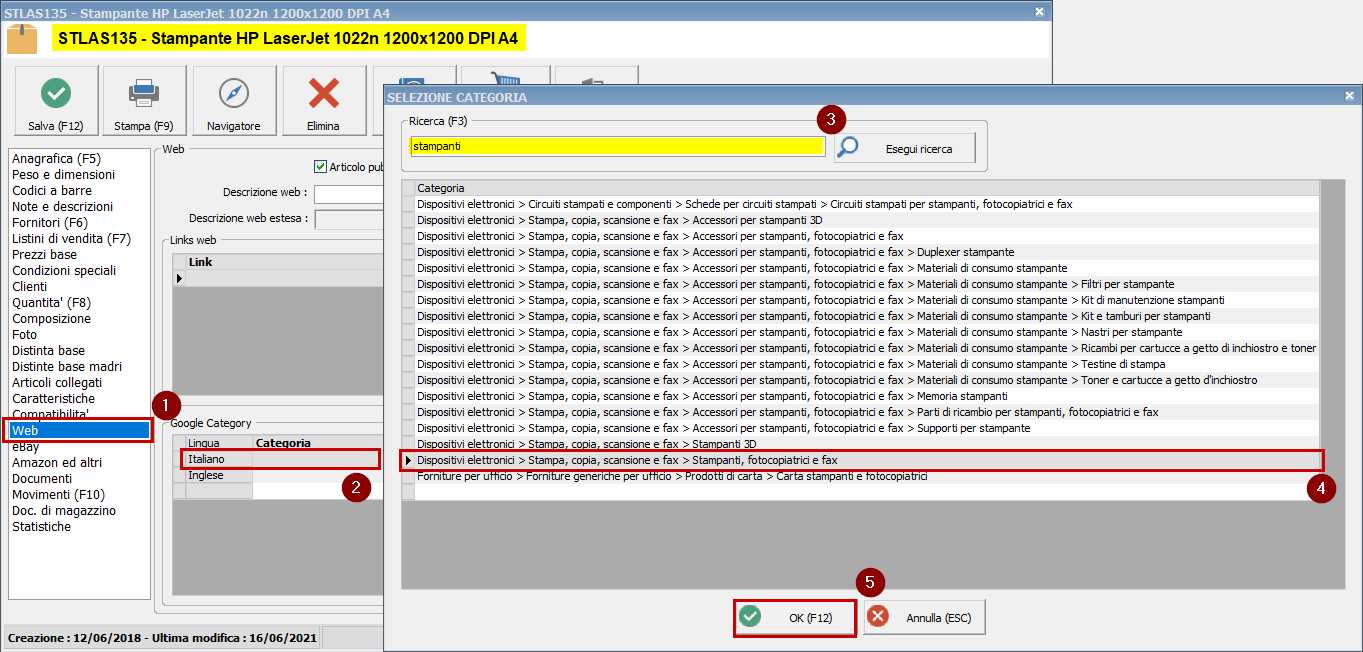Confirm the category with OK (F12)
The width and height of the screenshot is (1363, 652).
pos(796,618)
